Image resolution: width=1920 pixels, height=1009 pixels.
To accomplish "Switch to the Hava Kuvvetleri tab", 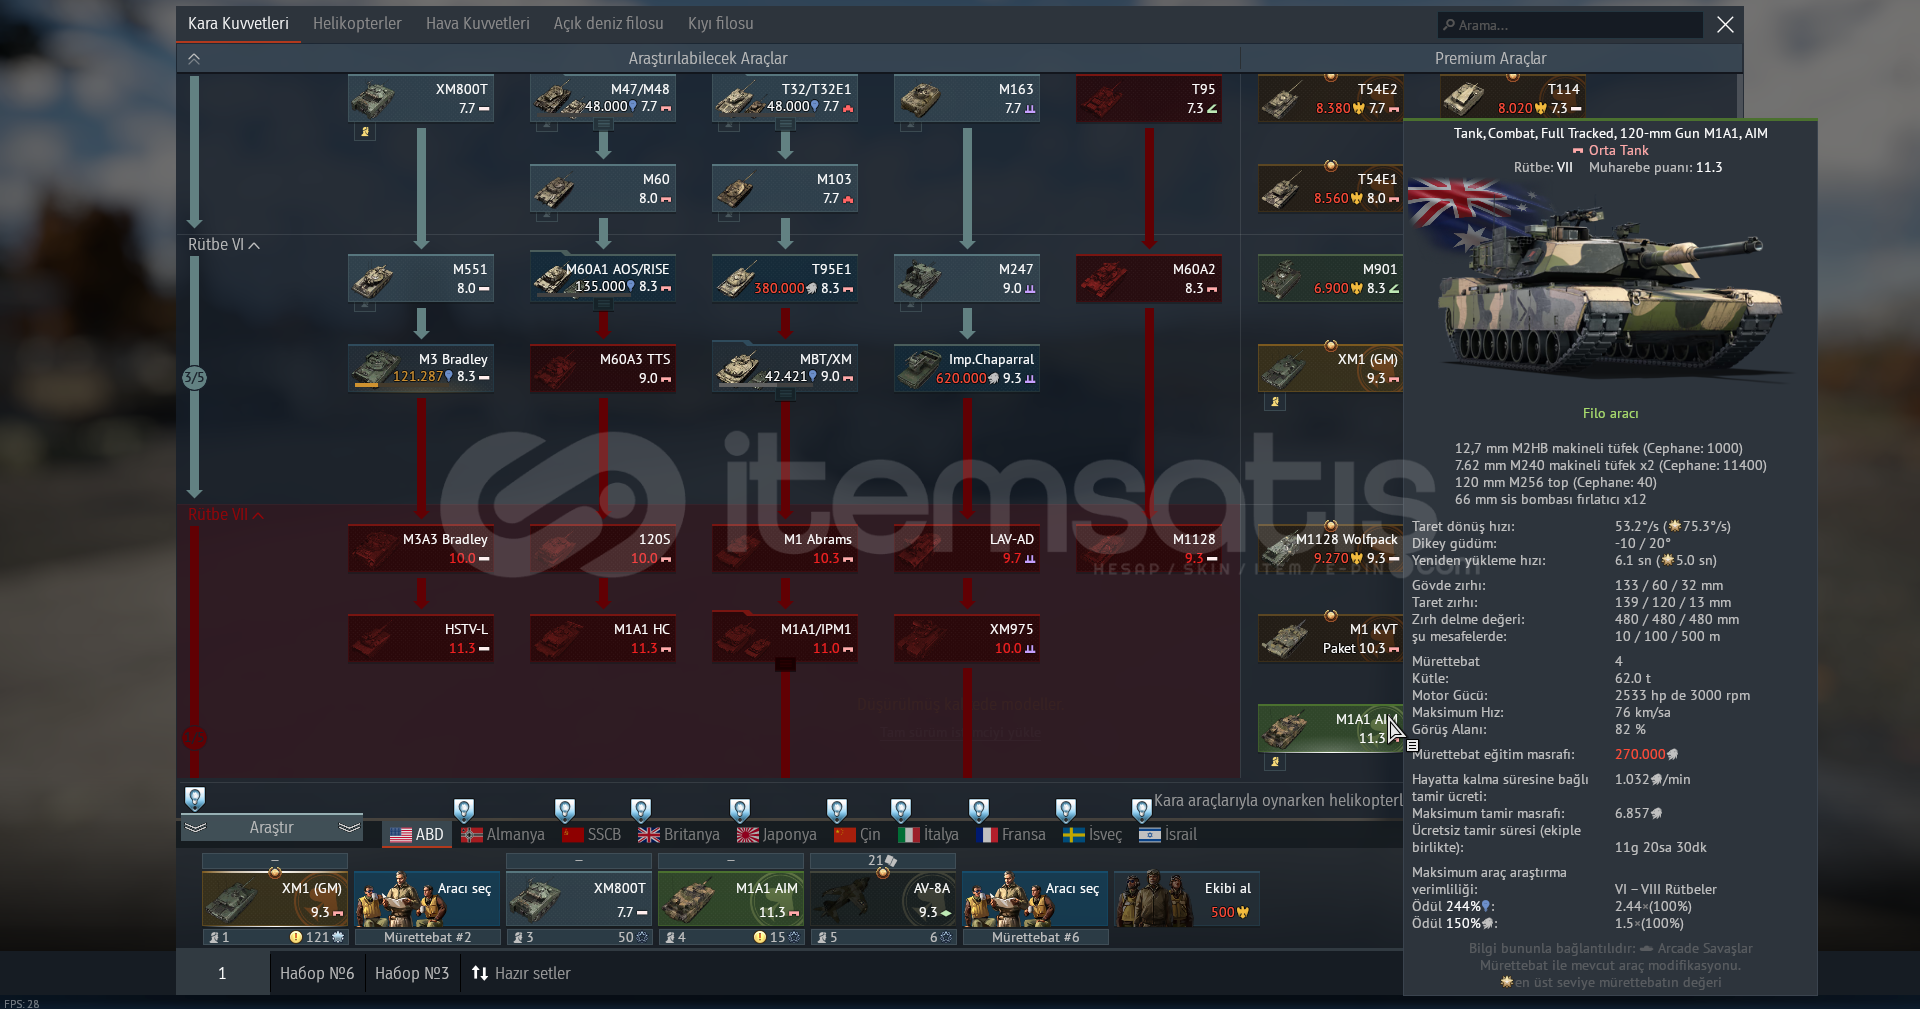I will [477, 24].
